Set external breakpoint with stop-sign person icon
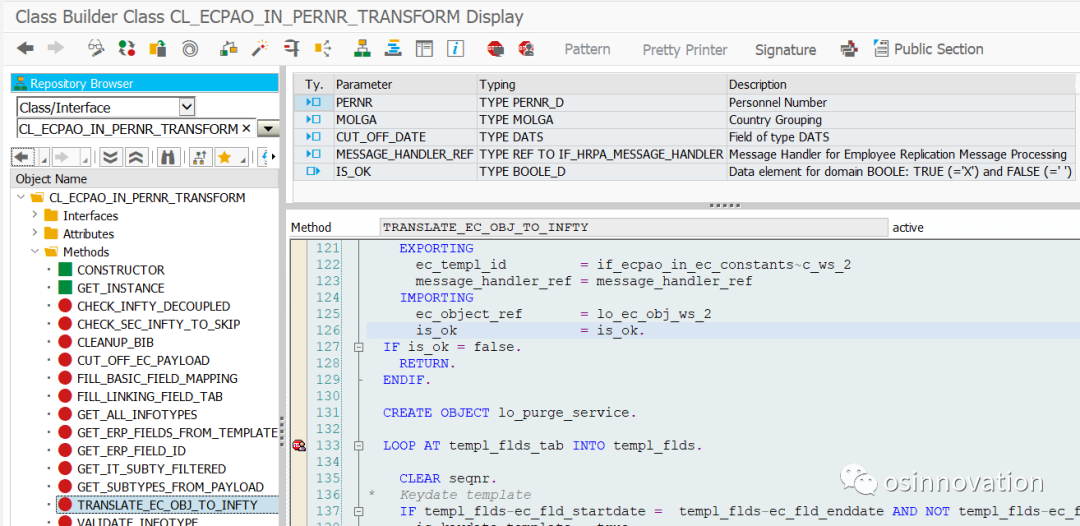 [527, 48]
